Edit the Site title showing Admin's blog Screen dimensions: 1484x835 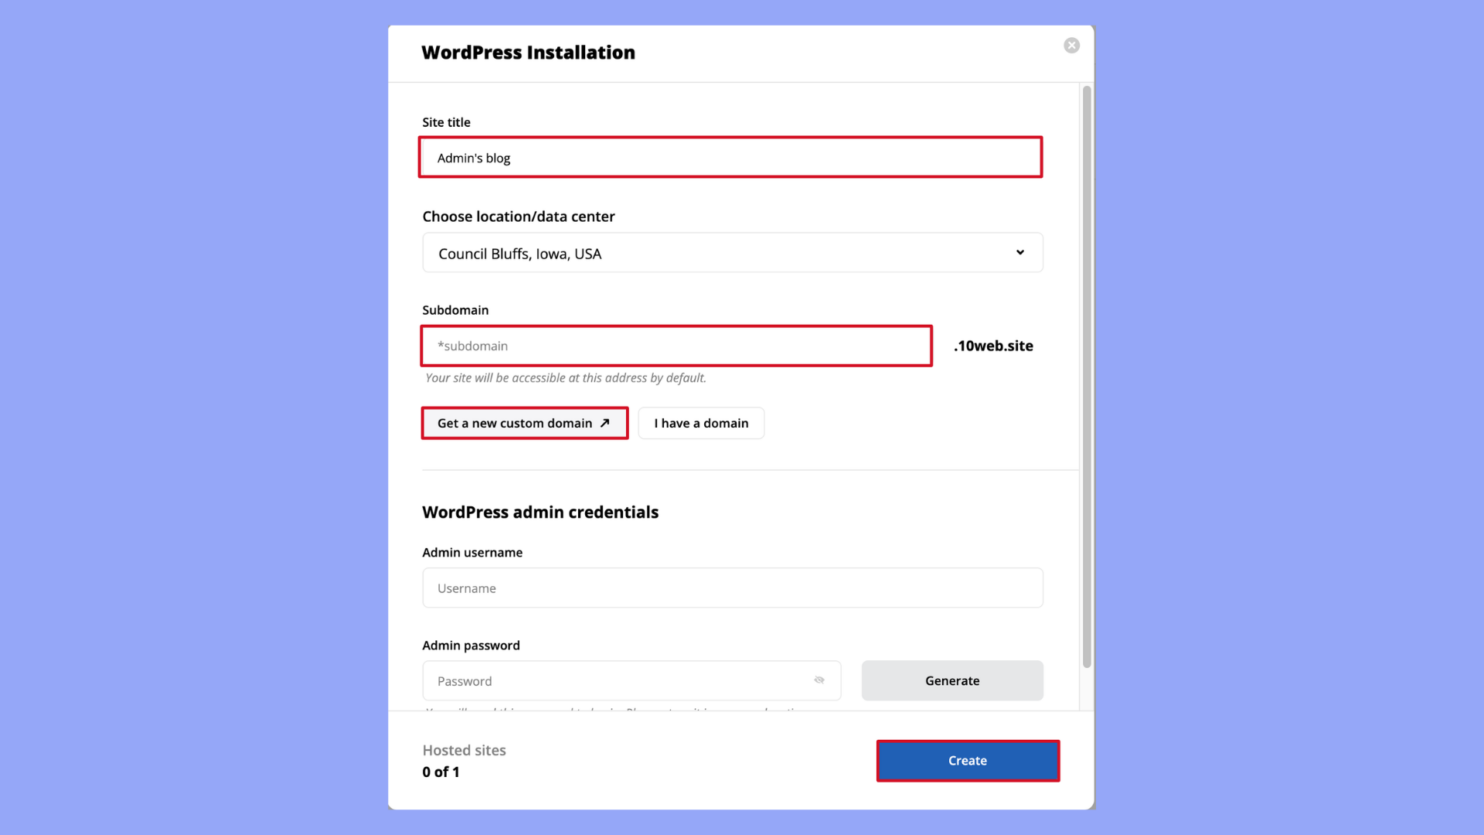tap(730, 157)
